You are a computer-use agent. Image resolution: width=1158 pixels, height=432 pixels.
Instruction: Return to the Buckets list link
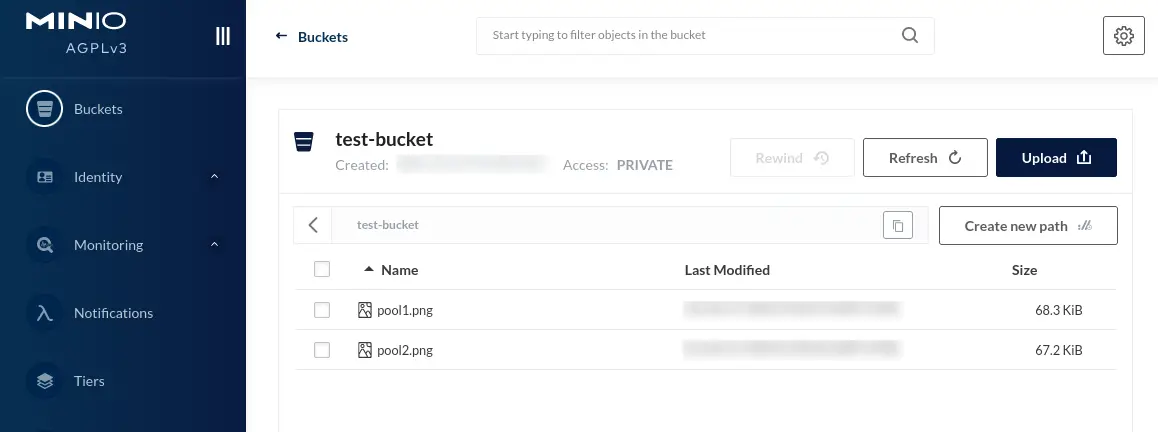pos(311,37)
